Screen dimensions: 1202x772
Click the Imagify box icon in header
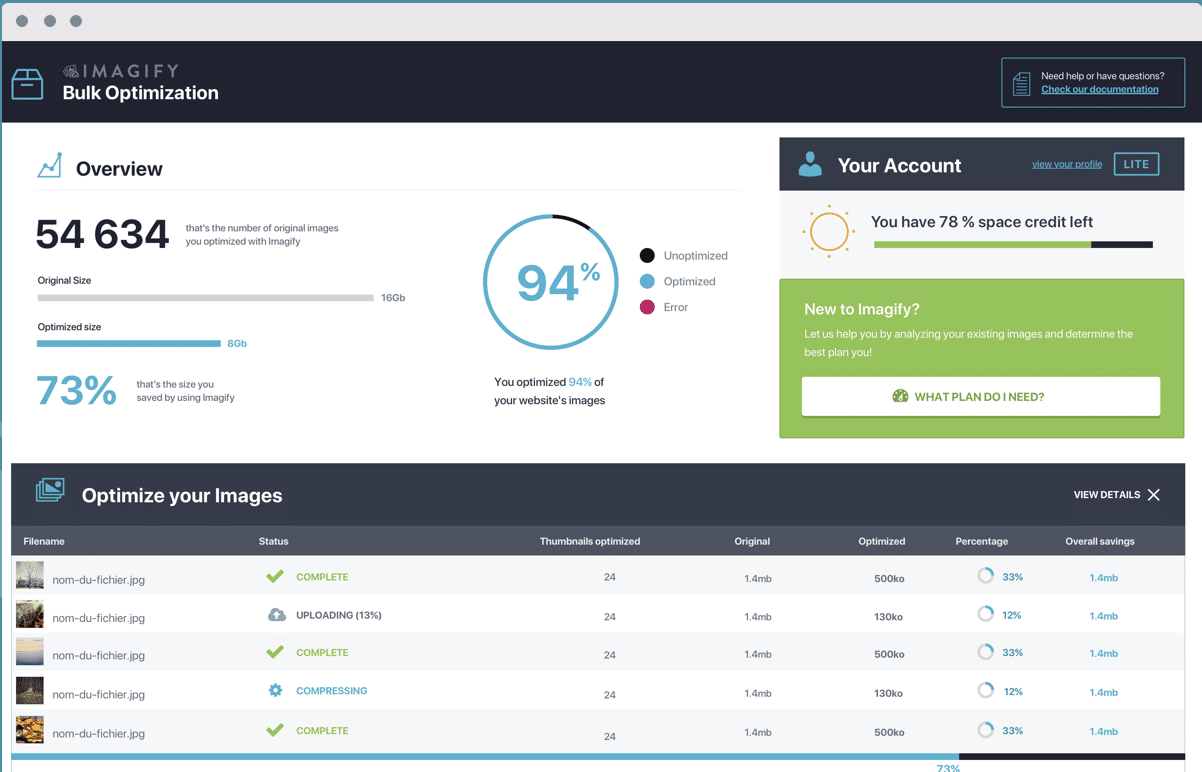tap(27, 84)
